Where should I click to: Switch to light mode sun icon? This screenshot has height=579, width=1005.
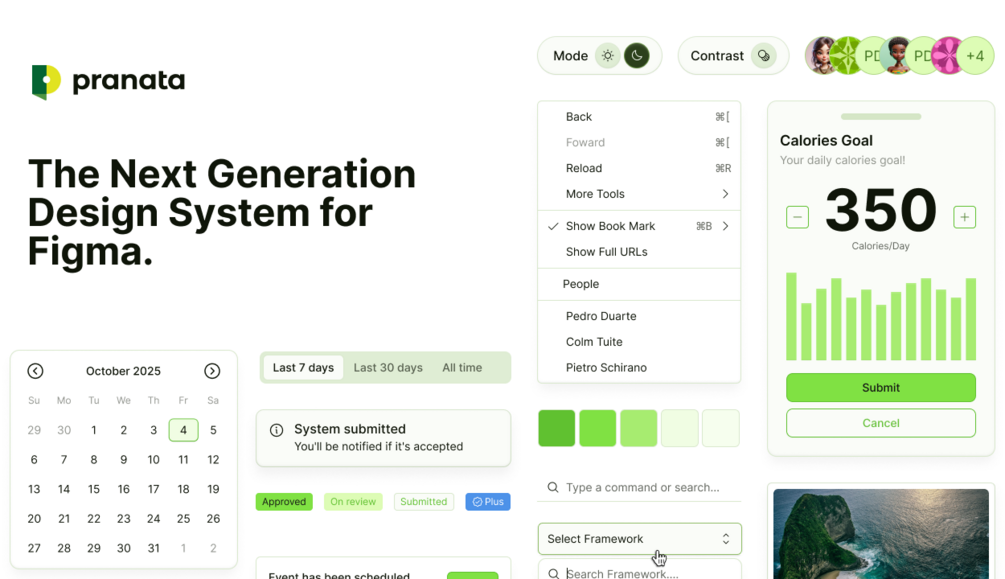point(608,56)
